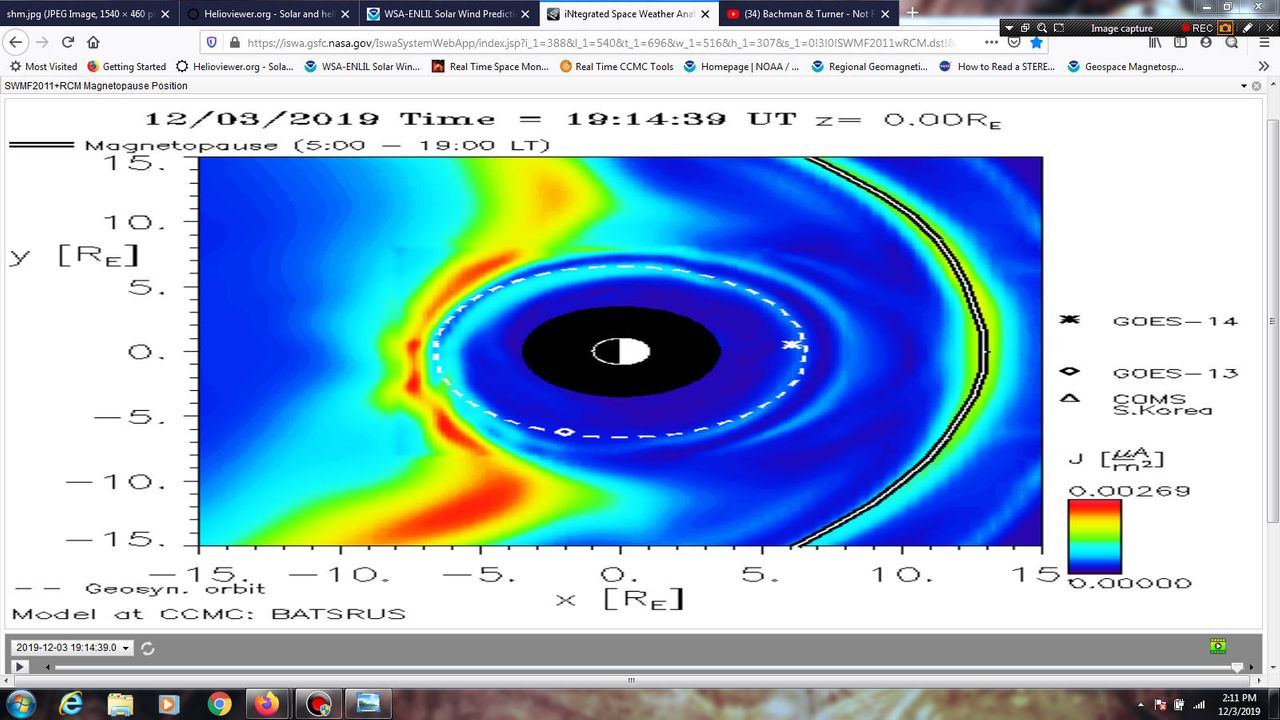Viewport: 1280px width, 720px height.
Task: Open Google Chrome from the taskbar
Action: click(x=219, y=704)
